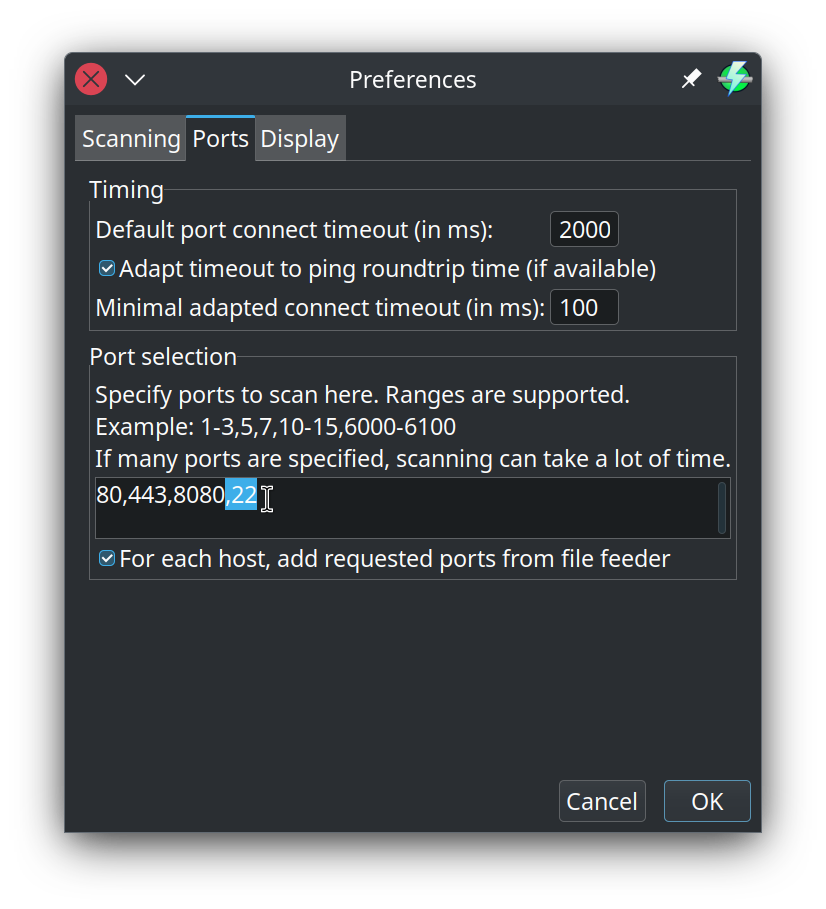Click the default port connect timeout field
The width and height of the screenshot is (826, 909).
click(x=584, y=230)
